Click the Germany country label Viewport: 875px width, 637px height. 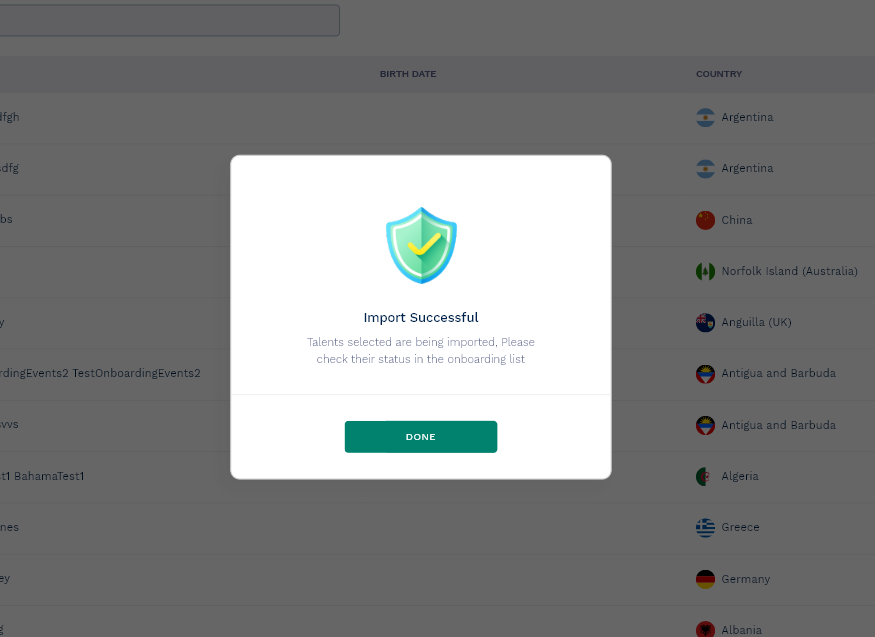(746, 579)
